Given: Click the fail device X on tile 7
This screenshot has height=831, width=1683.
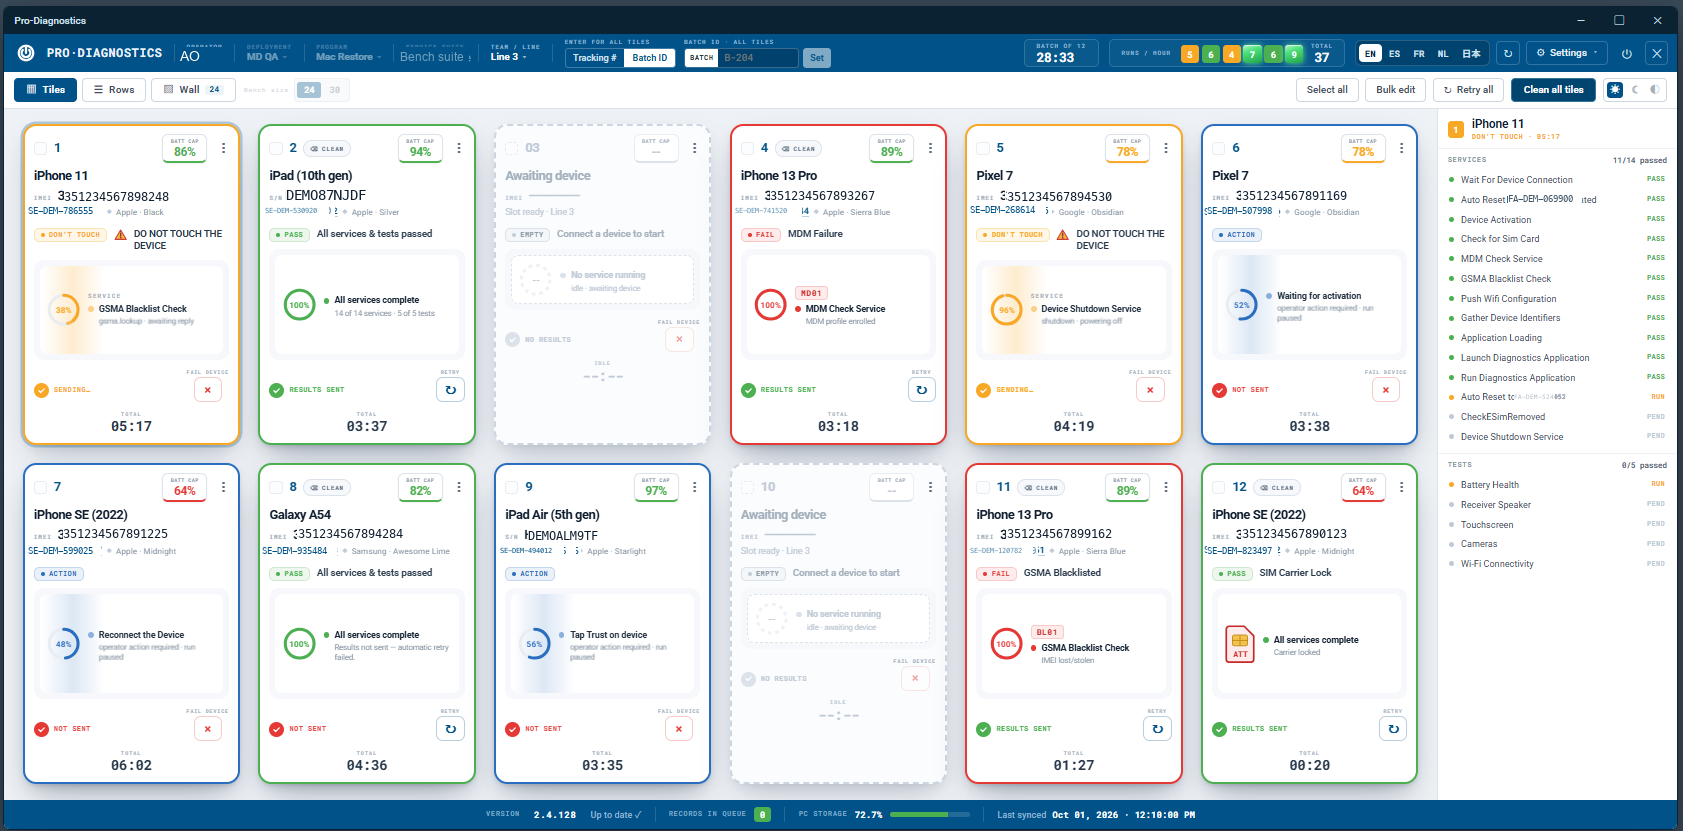Looking at the screenshot, I should [x=208, y=729].
